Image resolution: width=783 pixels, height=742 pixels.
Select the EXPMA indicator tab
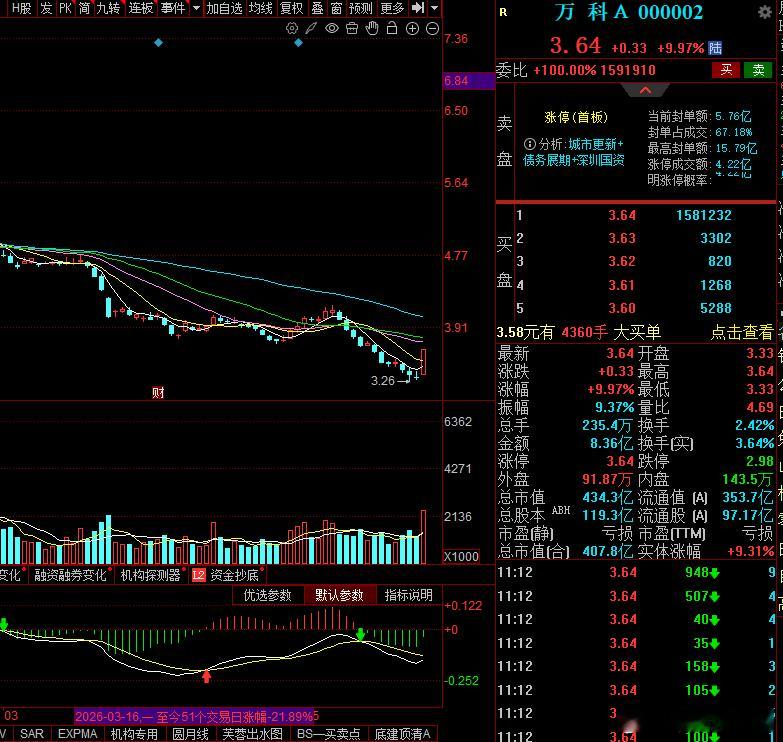tap(77, 734)
